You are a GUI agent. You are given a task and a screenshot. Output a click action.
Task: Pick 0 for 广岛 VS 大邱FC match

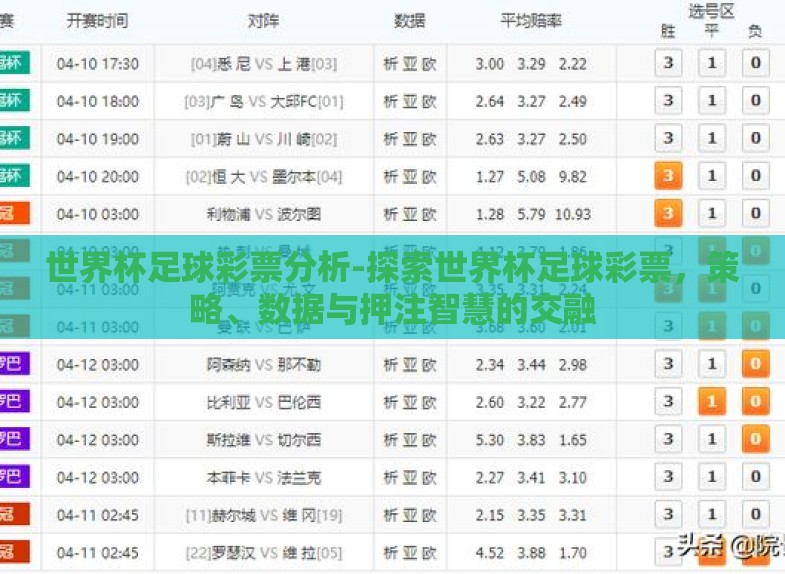point(755,101)
